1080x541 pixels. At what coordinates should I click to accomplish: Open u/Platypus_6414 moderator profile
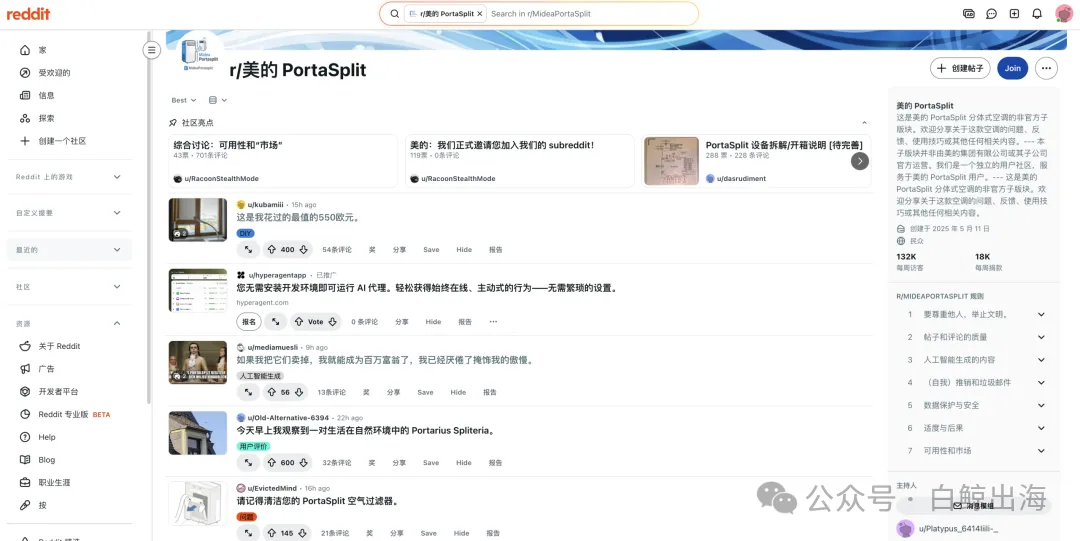click(958, 529)
